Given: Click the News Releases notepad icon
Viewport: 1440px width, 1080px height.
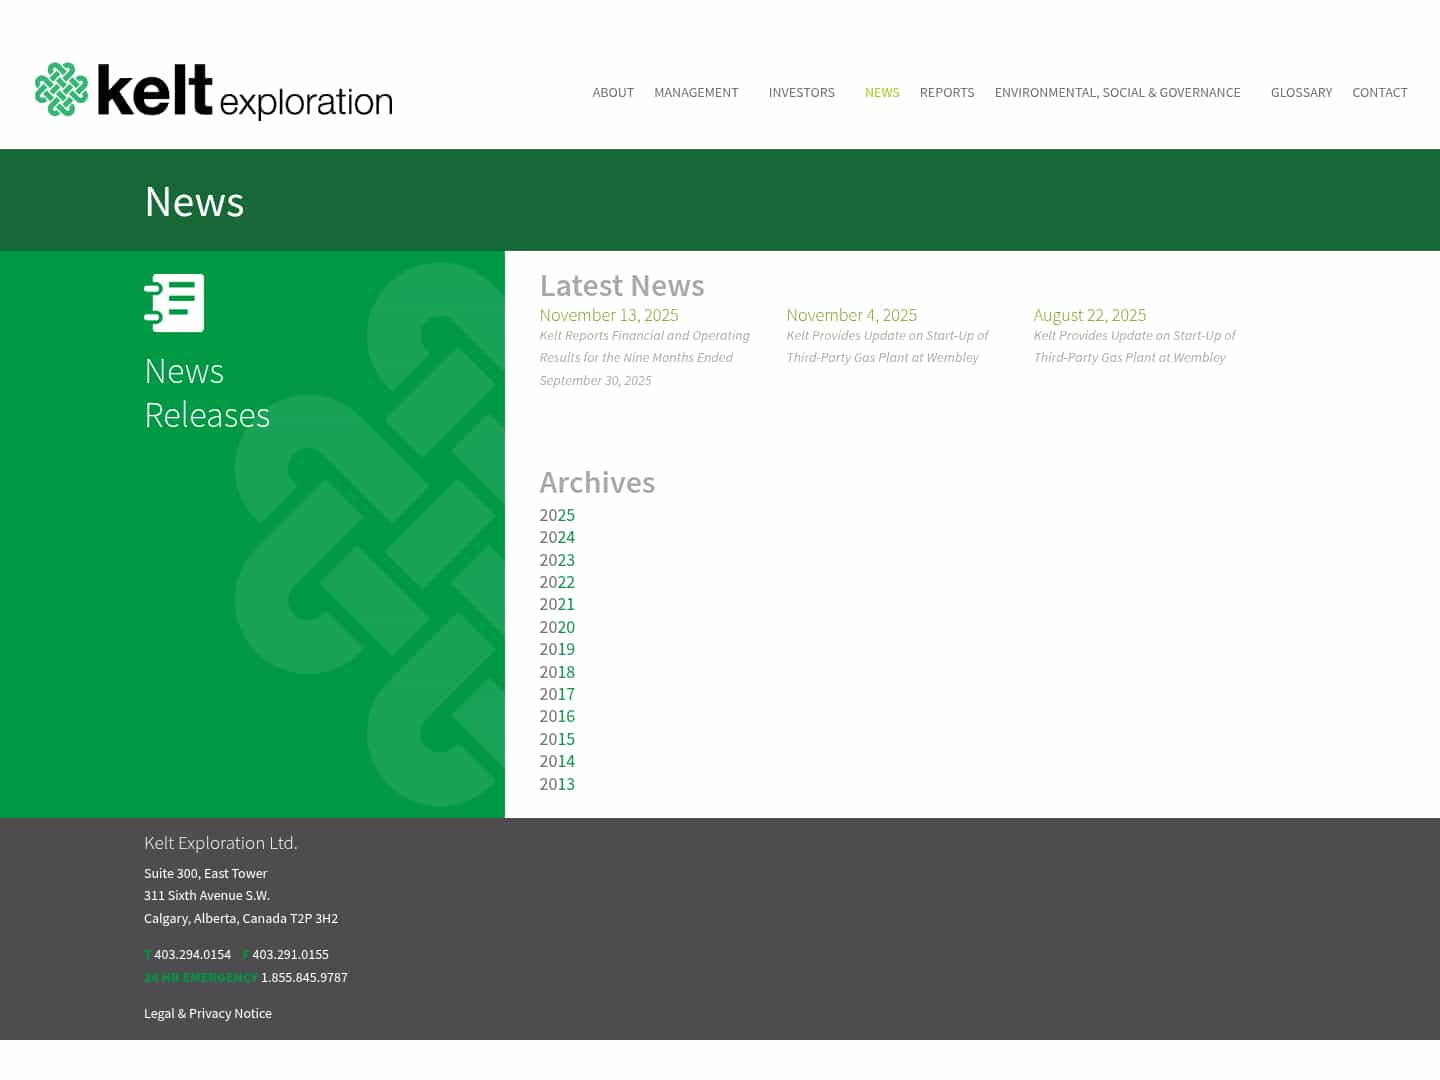Looking at the screenshot, I should (x=176, y=302).
